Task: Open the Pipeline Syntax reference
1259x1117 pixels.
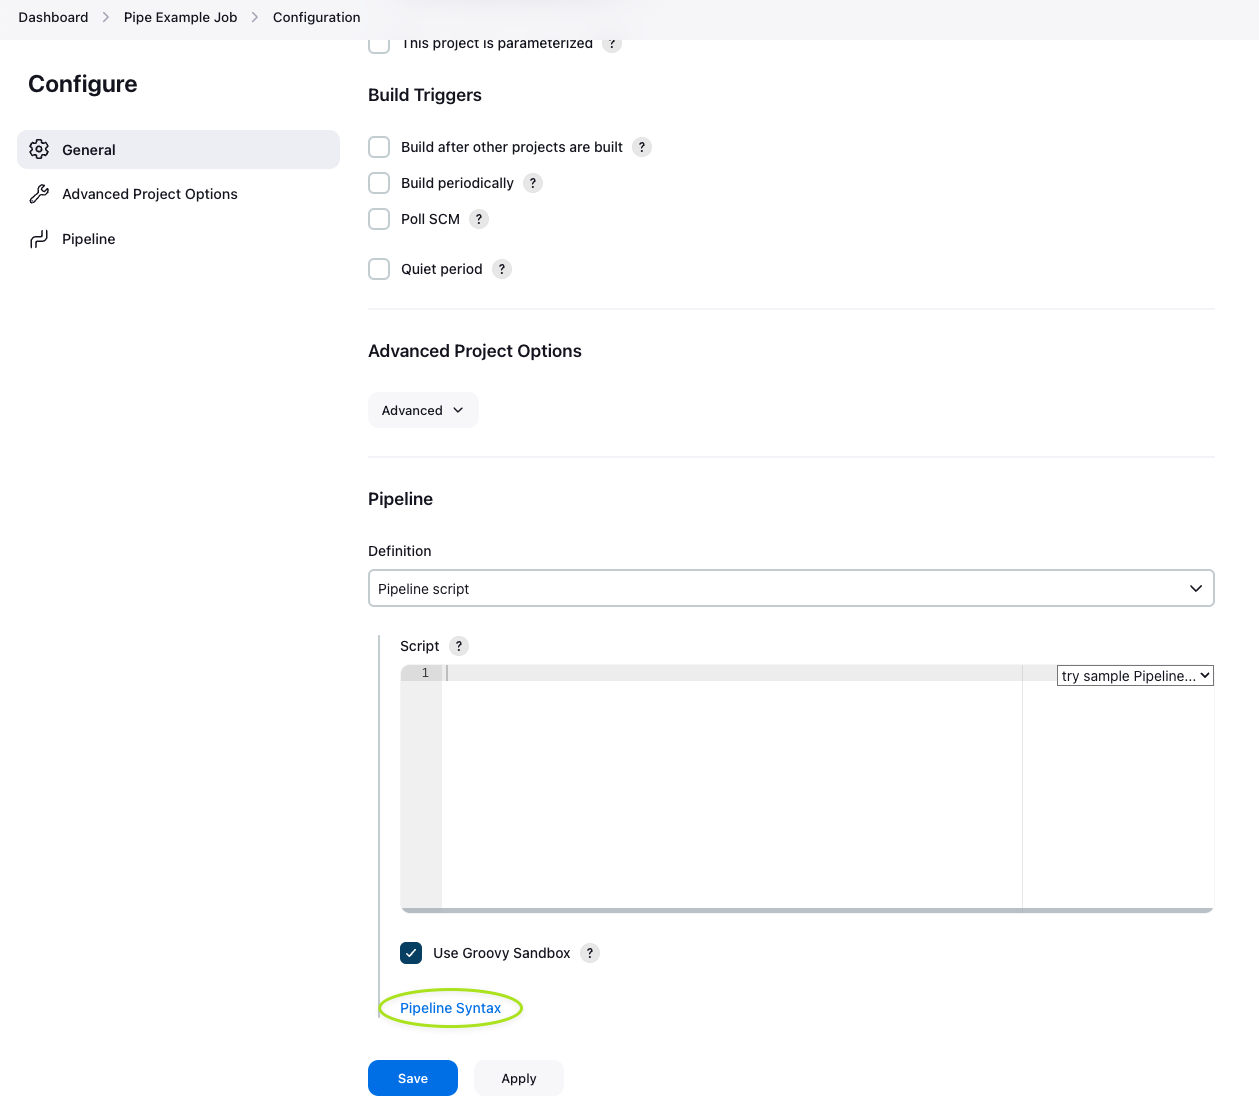Action: [450, 1008]
